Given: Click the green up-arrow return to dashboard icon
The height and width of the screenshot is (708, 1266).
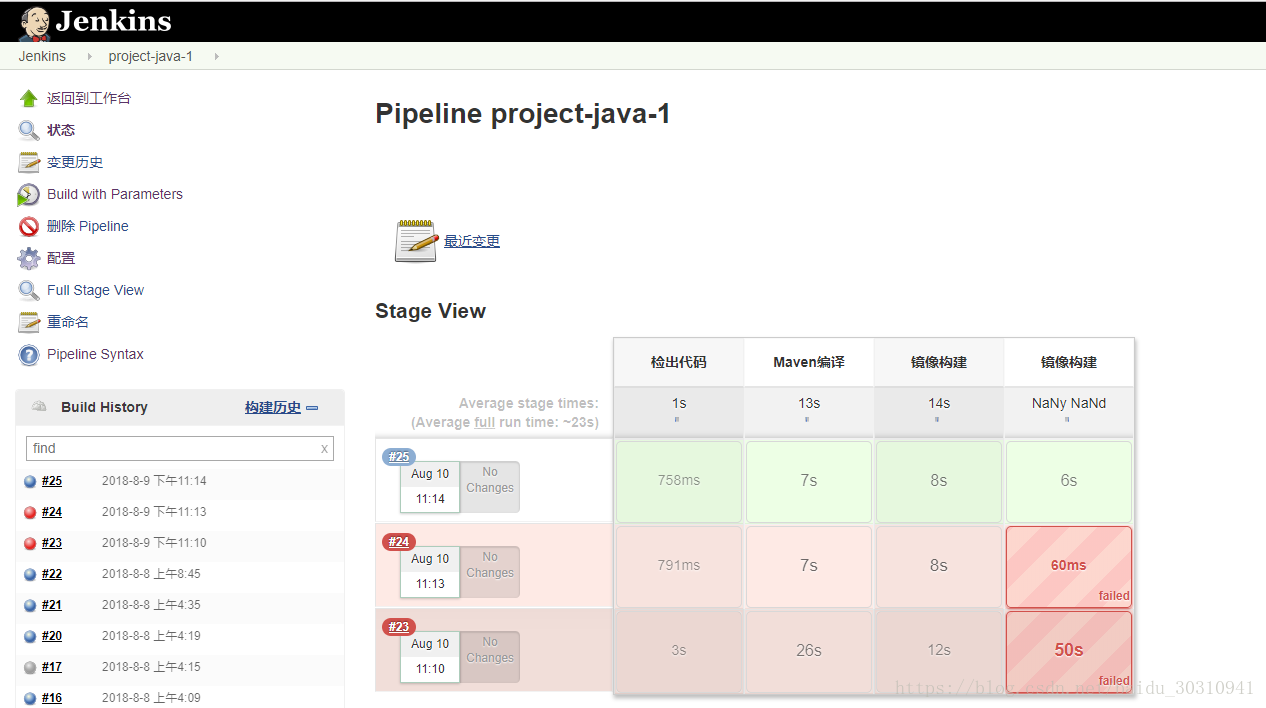Looking at the screenshot, I should tap(29, 98).
